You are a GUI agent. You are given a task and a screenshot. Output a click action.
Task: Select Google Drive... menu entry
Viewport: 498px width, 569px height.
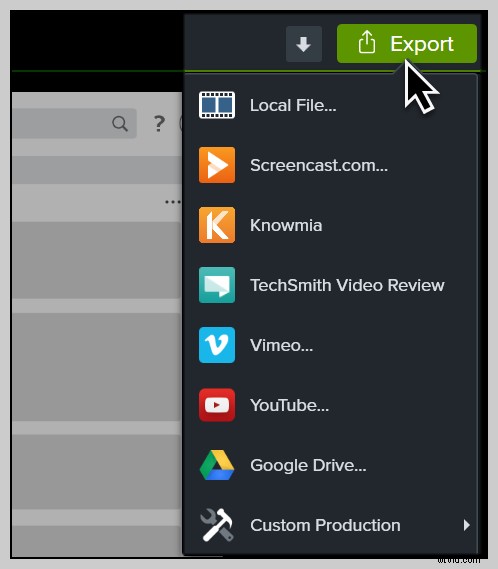[x=330, y=465]
